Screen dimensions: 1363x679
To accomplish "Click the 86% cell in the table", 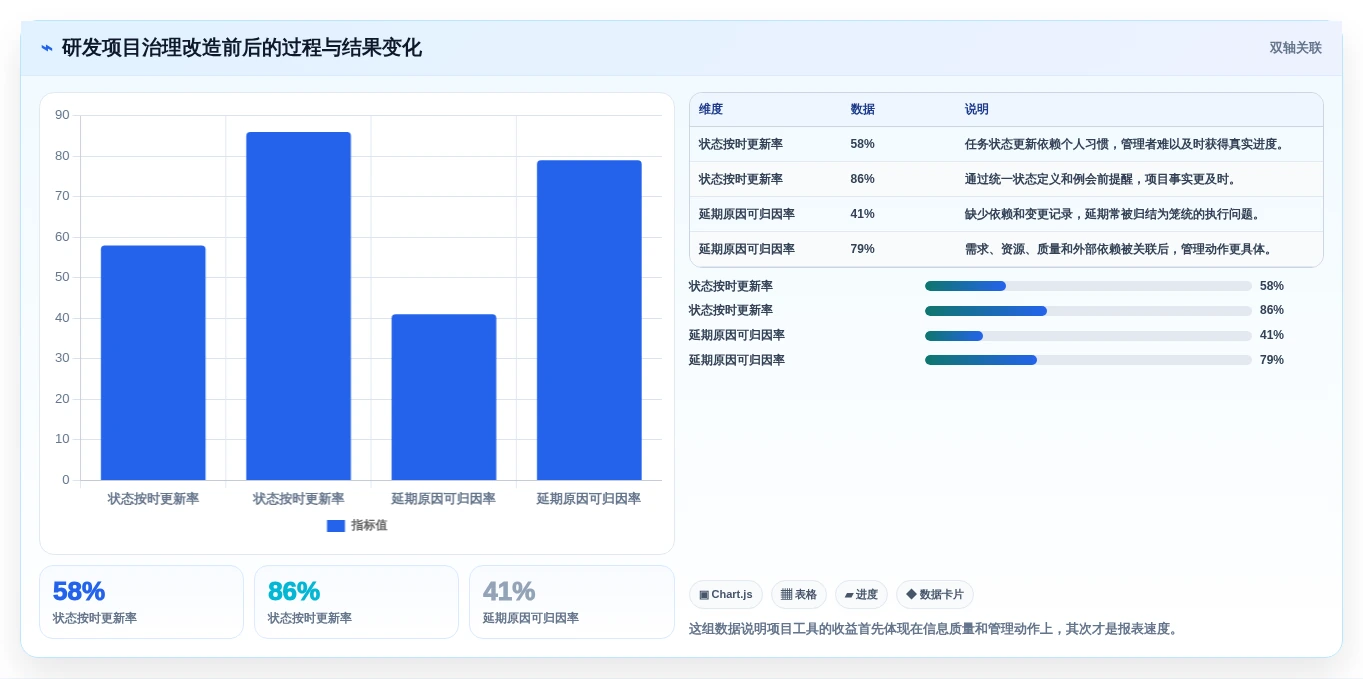I will tap(862, 179).
